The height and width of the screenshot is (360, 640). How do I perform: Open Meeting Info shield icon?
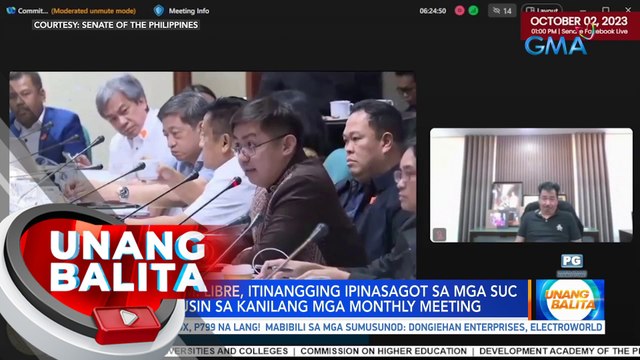(x=158, y=11)
